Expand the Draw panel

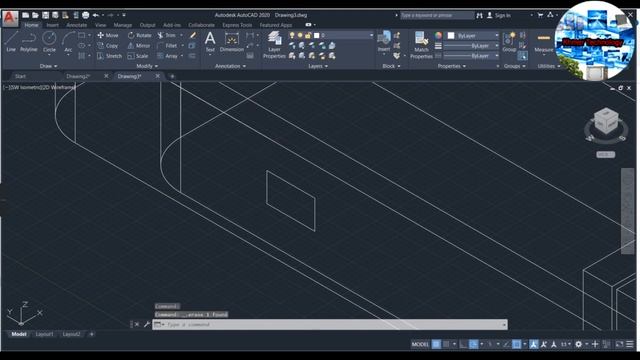(49, 66)
